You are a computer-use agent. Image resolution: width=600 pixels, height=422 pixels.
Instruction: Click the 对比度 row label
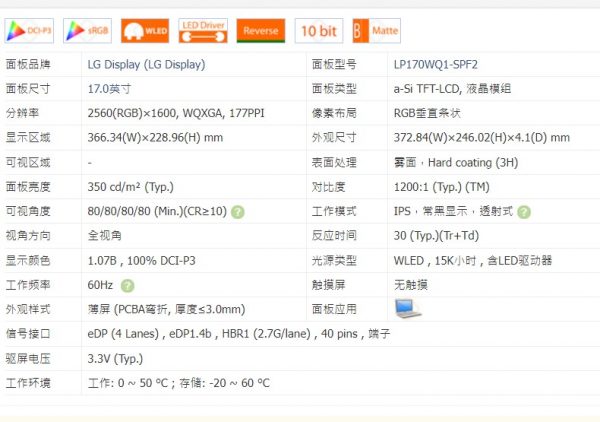(328, 187)
